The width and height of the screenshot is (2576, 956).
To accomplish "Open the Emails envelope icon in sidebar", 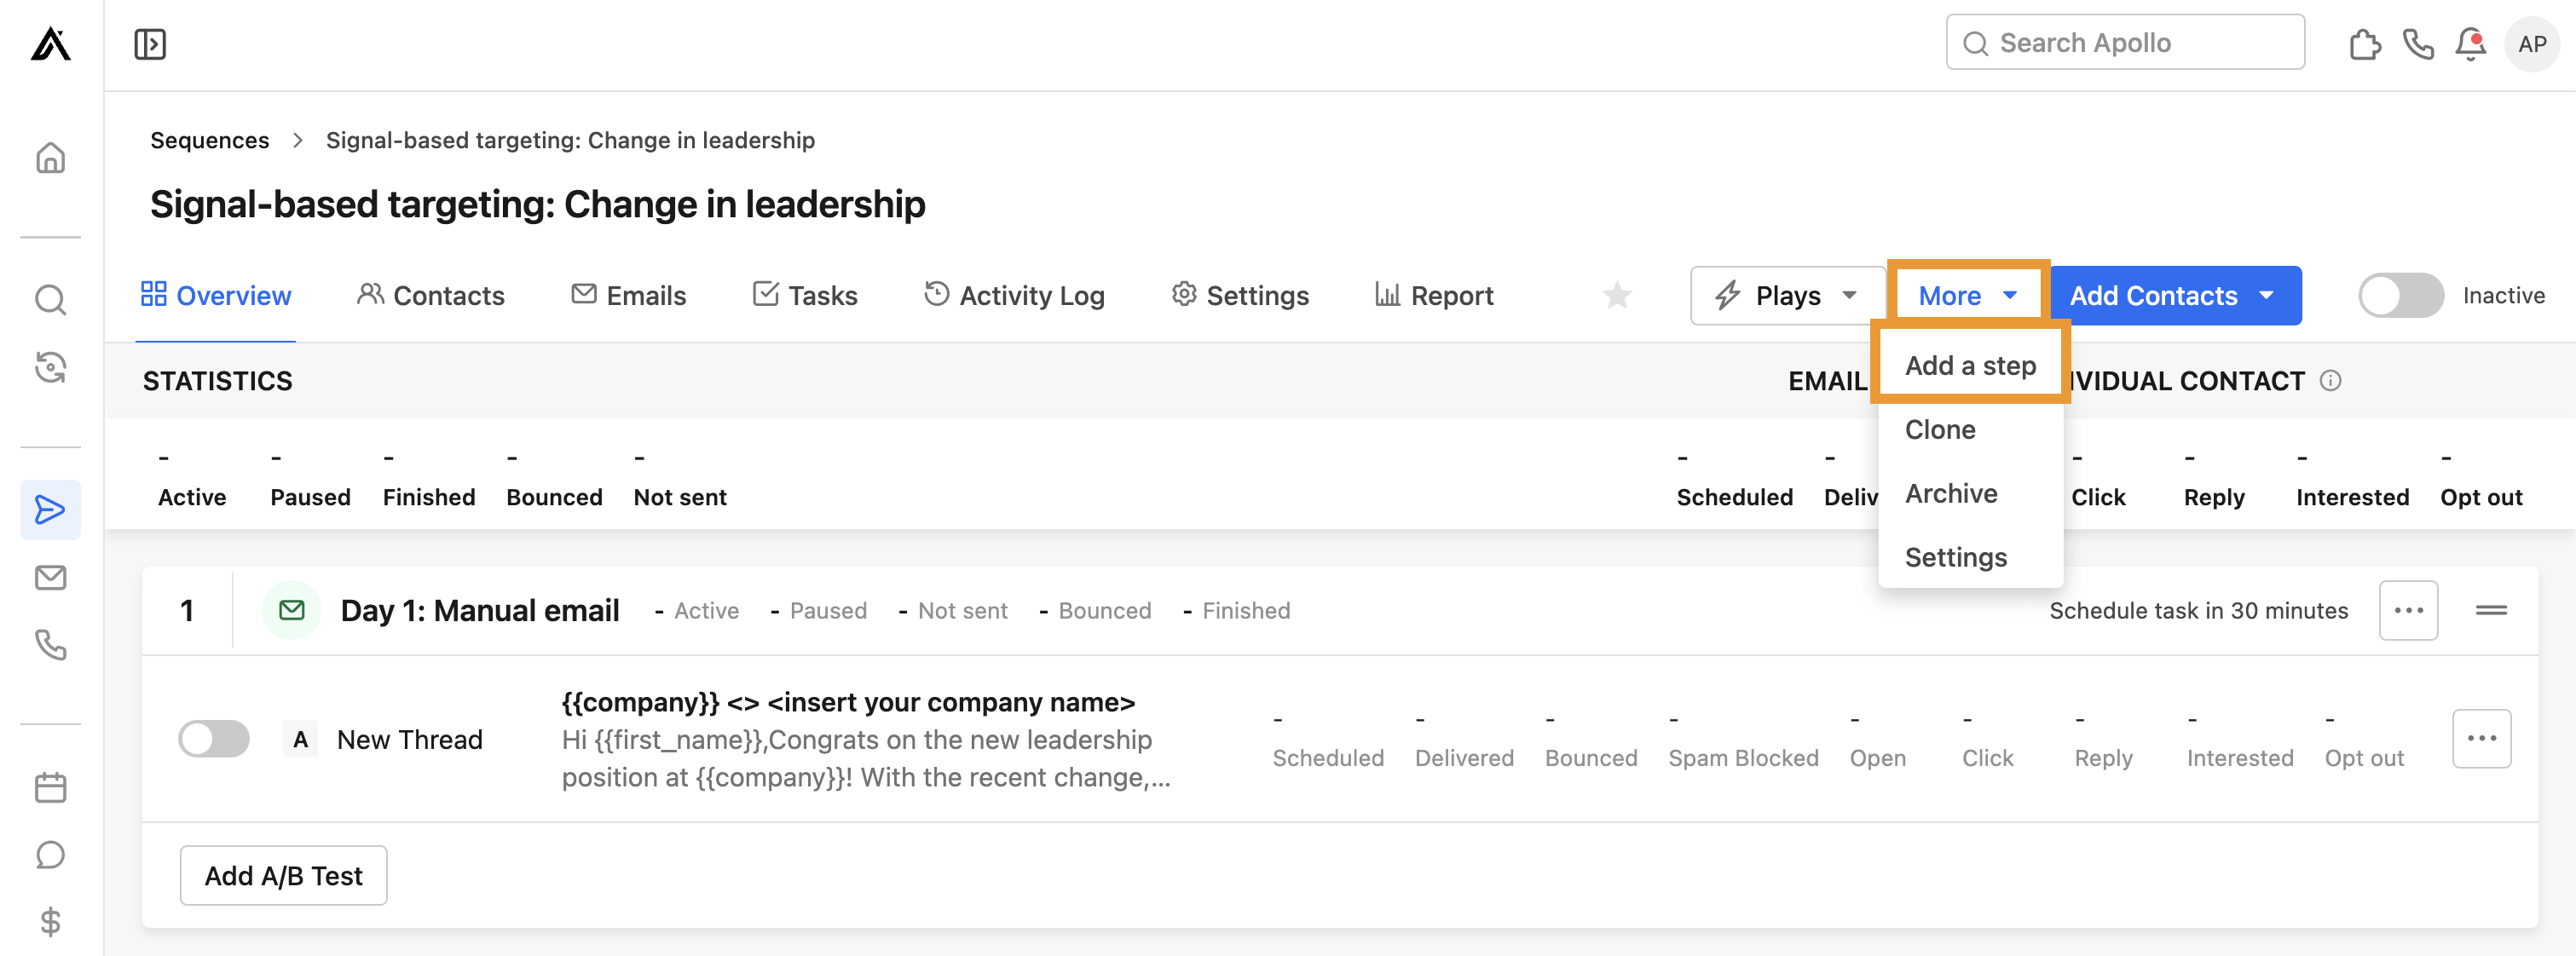I will 50,577.
